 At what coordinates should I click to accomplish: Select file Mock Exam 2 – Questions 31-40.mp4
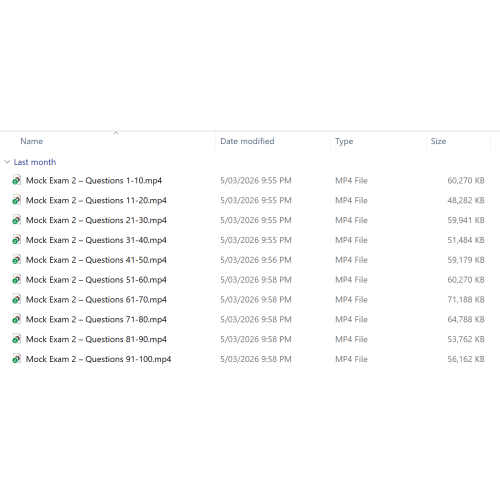coord(96,240)
